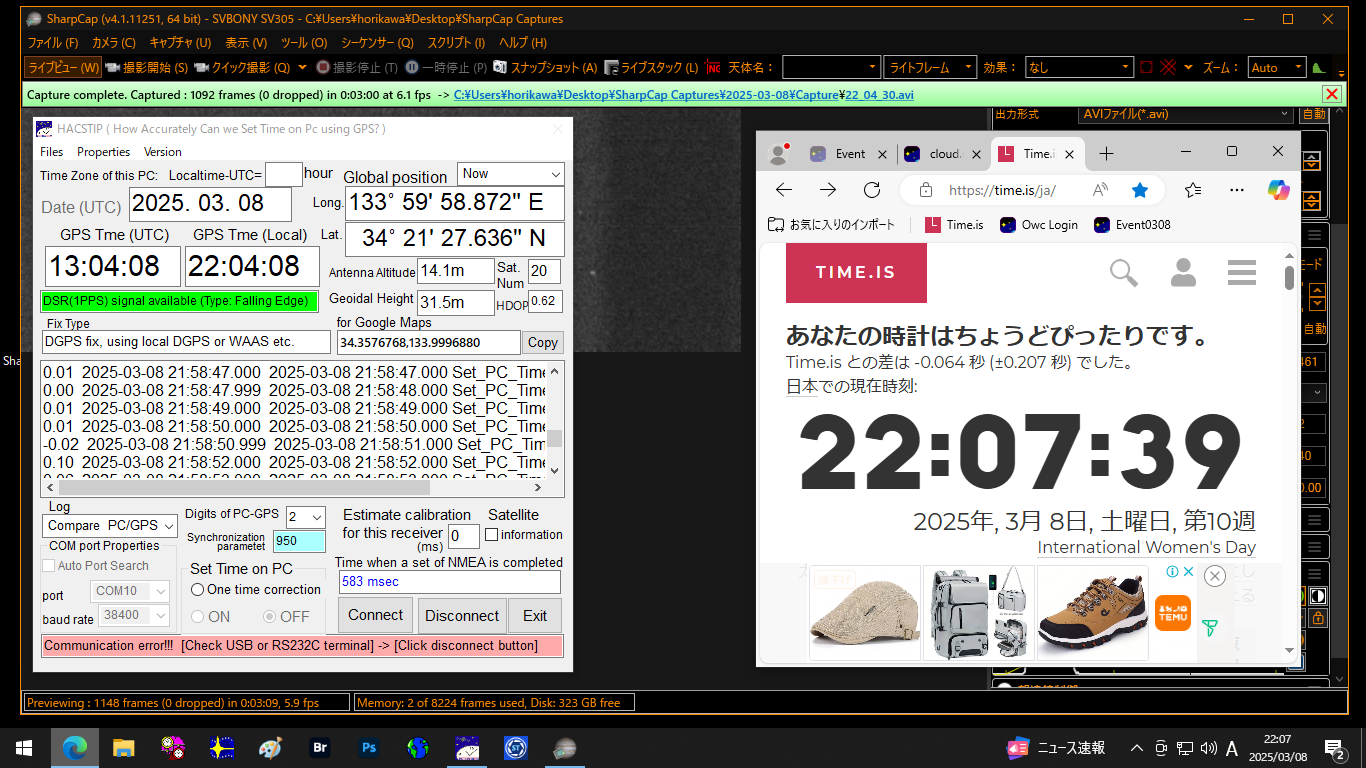Toggle the ライブビュー live view button
Viewport: 1366px width, 768px height.
point(63,68)
